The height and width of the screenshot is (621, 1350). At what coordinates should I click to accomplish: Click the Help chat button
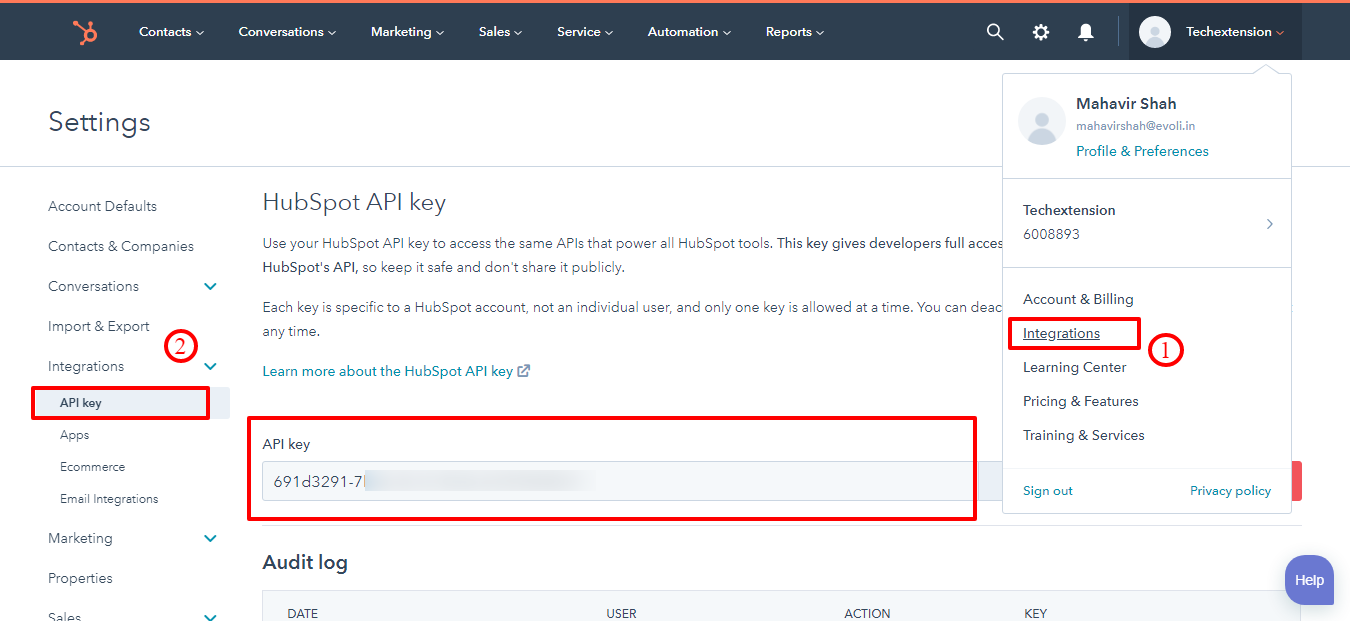tap(1309, 580)
